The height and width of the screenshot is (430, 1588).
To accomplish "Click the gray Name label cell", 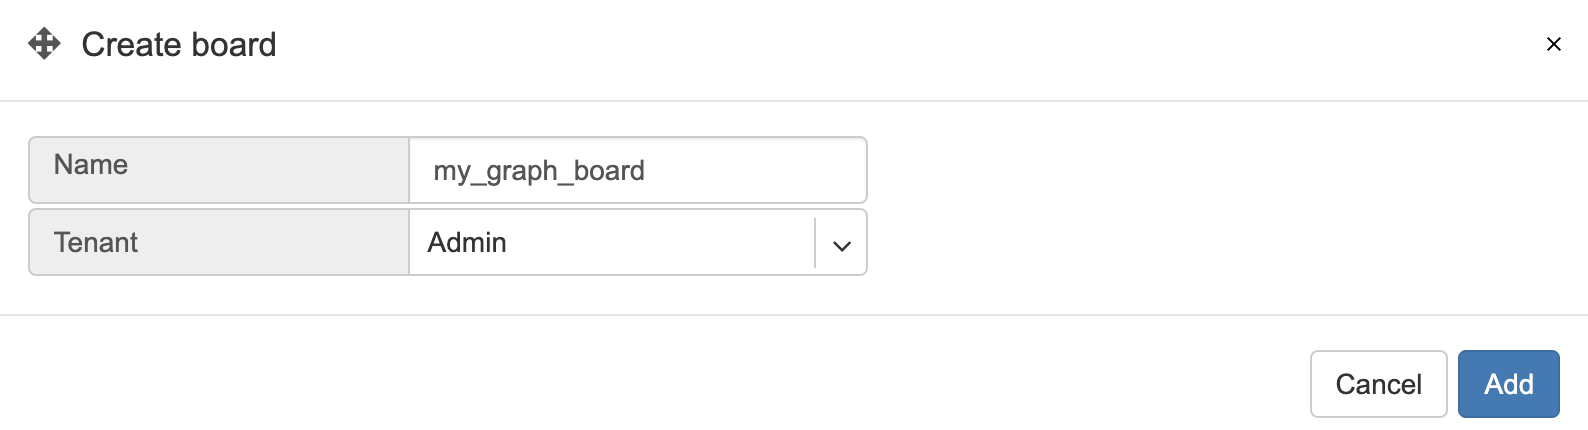I will tap(219, 170).
